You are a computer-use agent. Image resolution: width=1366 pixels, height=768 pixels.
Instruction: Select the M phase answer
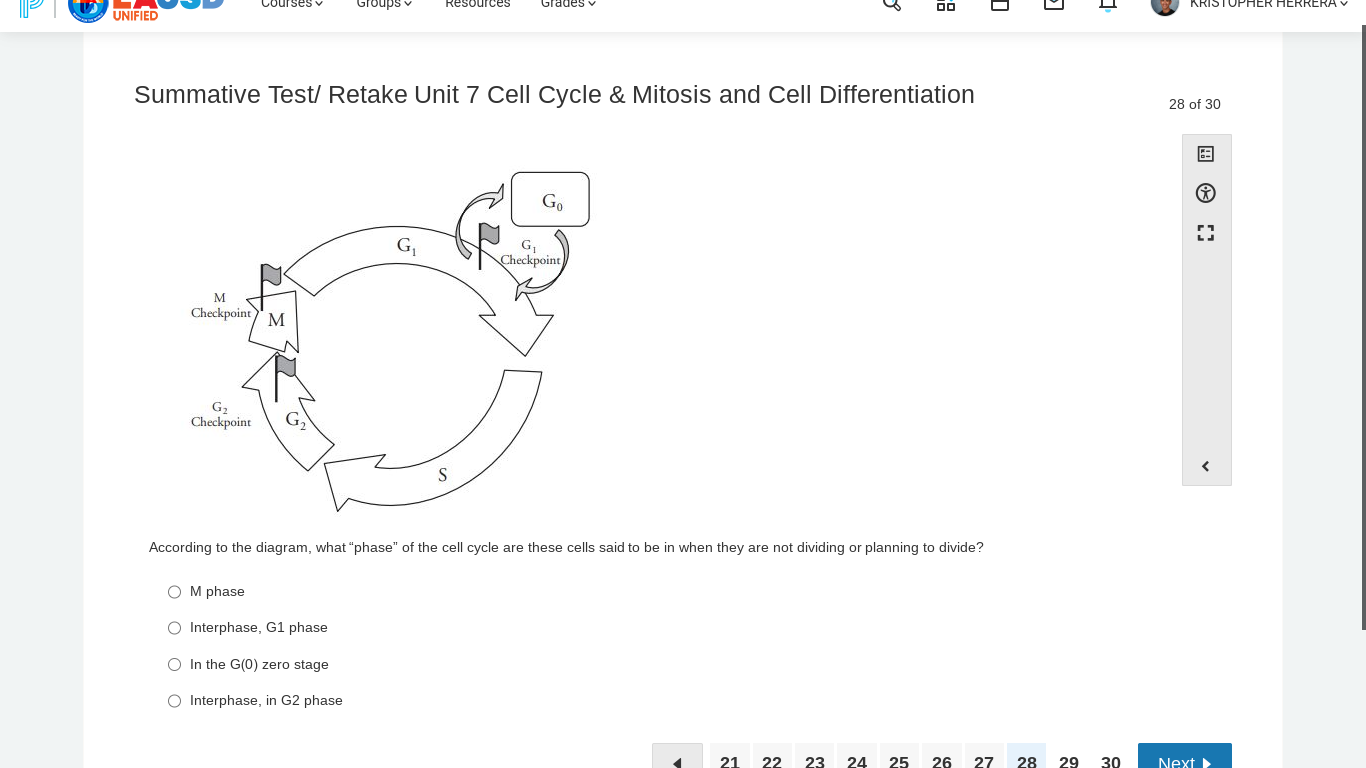(x=175, y=592)
